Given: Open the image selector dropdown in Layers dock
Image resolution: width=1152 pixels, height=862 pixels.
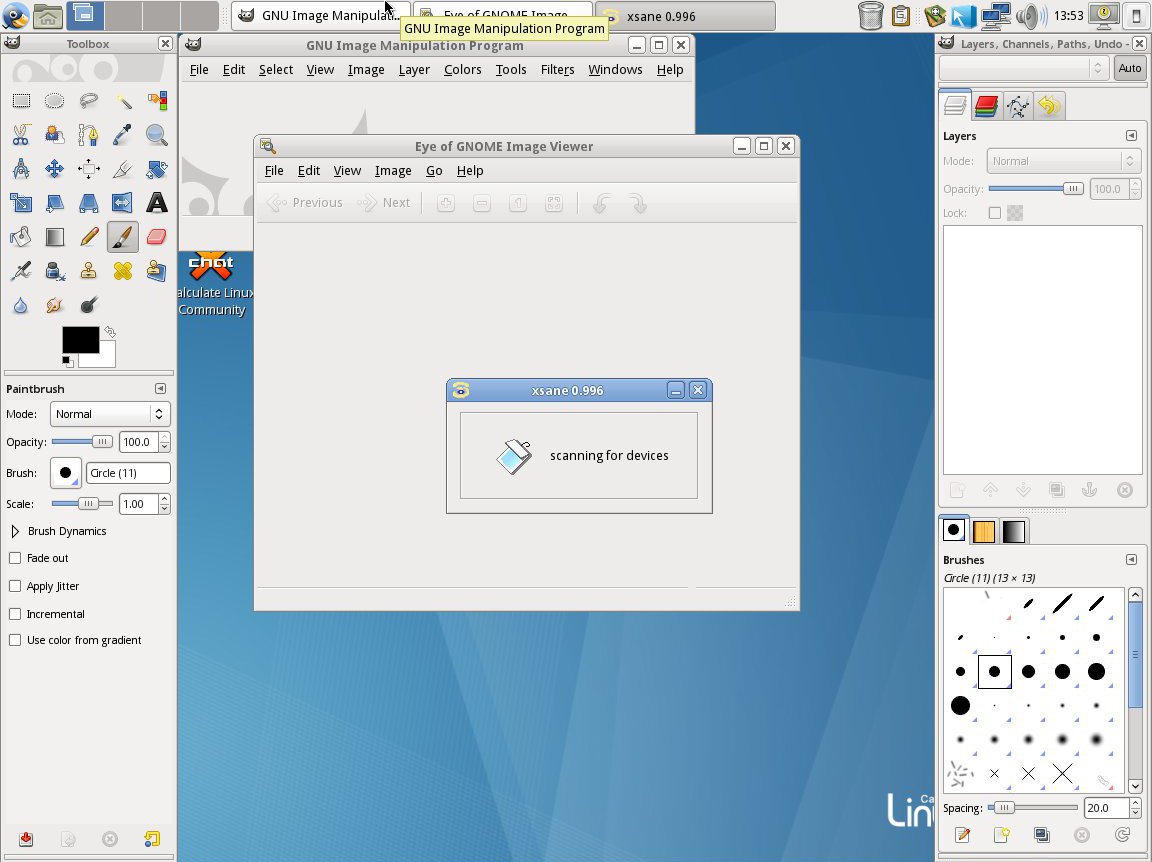Looking at the screenshot, I should [x=1023, y=68].
